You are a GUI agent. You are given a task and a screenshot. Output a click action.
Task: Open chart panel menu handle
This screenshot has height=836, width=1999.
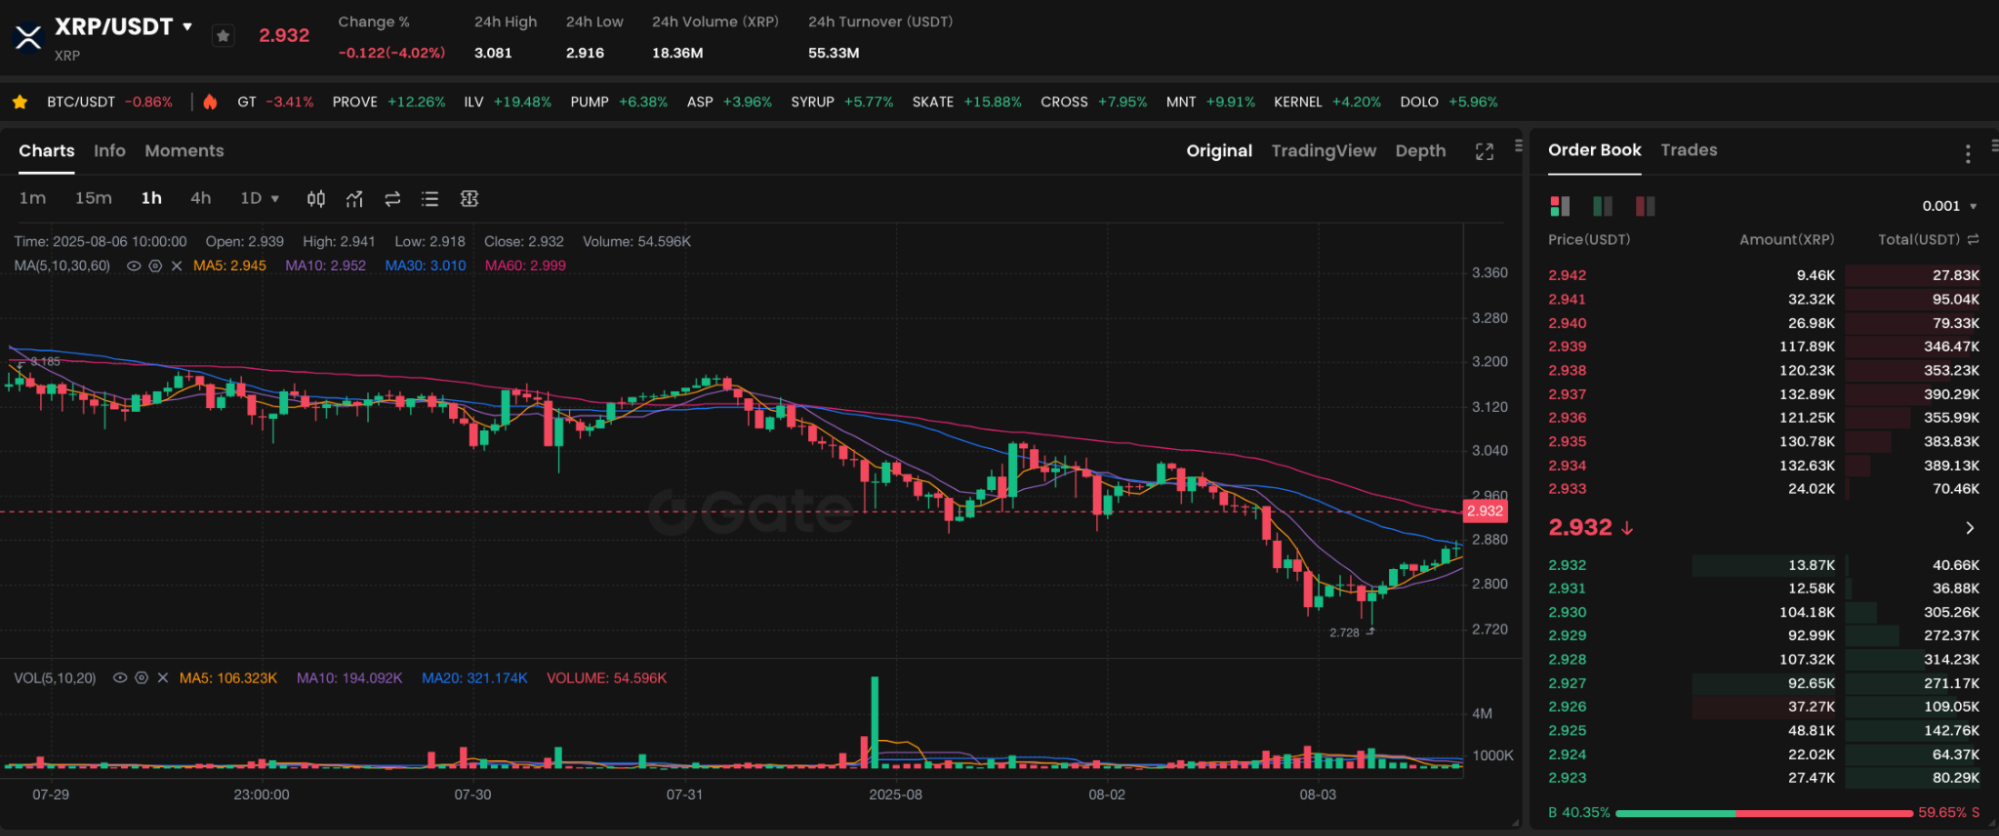click(1518, 146)
